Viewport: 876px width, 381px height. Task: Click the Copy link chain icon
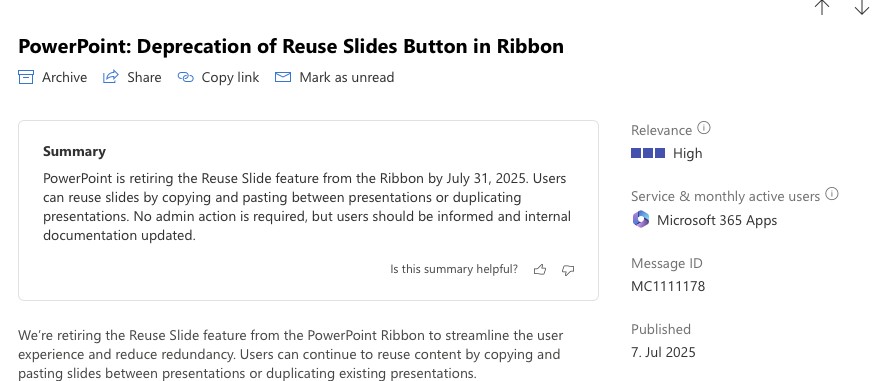click(185, 77)
